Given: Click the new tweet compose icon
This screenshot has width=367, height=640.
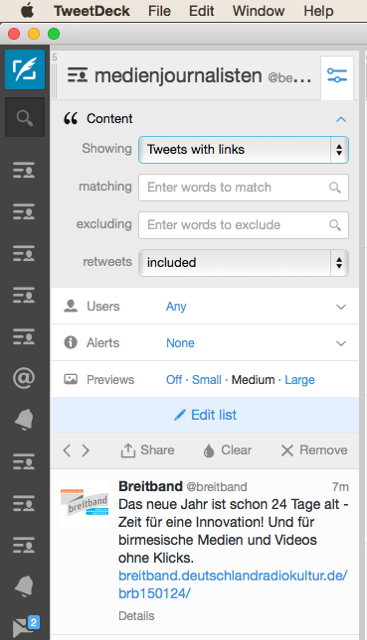Looking at the screenshot, I should click(x=25, y=69).
